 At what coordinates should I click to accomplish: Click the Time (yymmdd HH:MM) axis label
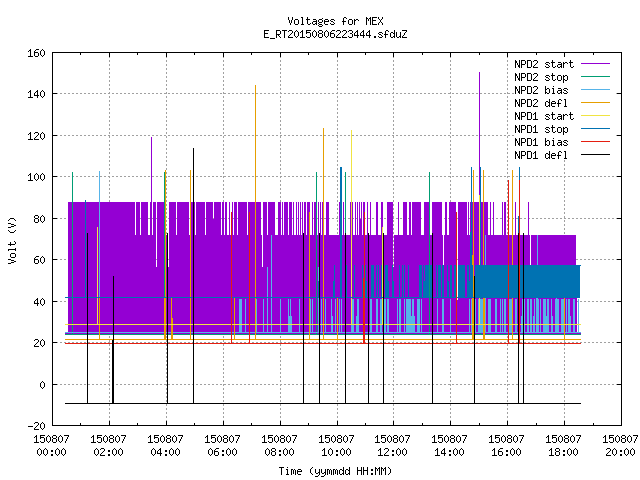(336, 471)
